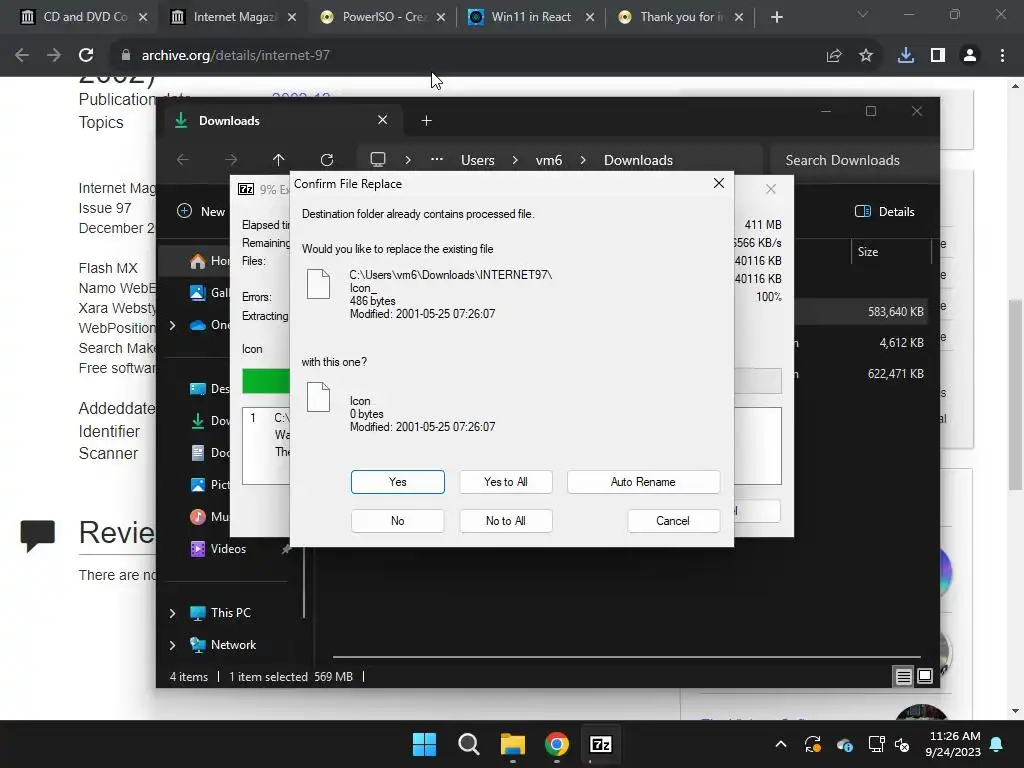This screenshot has height=768, width=1024.
Task: Switch to the PowerISO tab
Action: [383, 17]
